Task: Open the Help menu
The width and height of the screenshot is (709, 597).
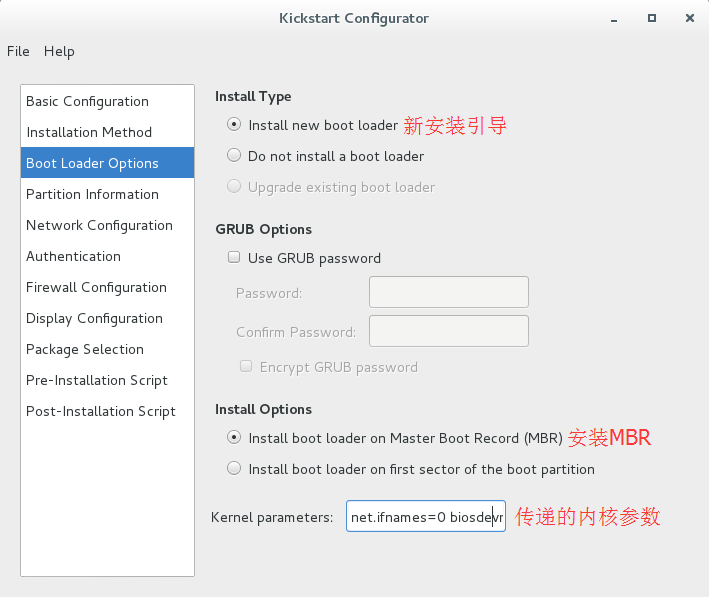Action: point(59,51)
